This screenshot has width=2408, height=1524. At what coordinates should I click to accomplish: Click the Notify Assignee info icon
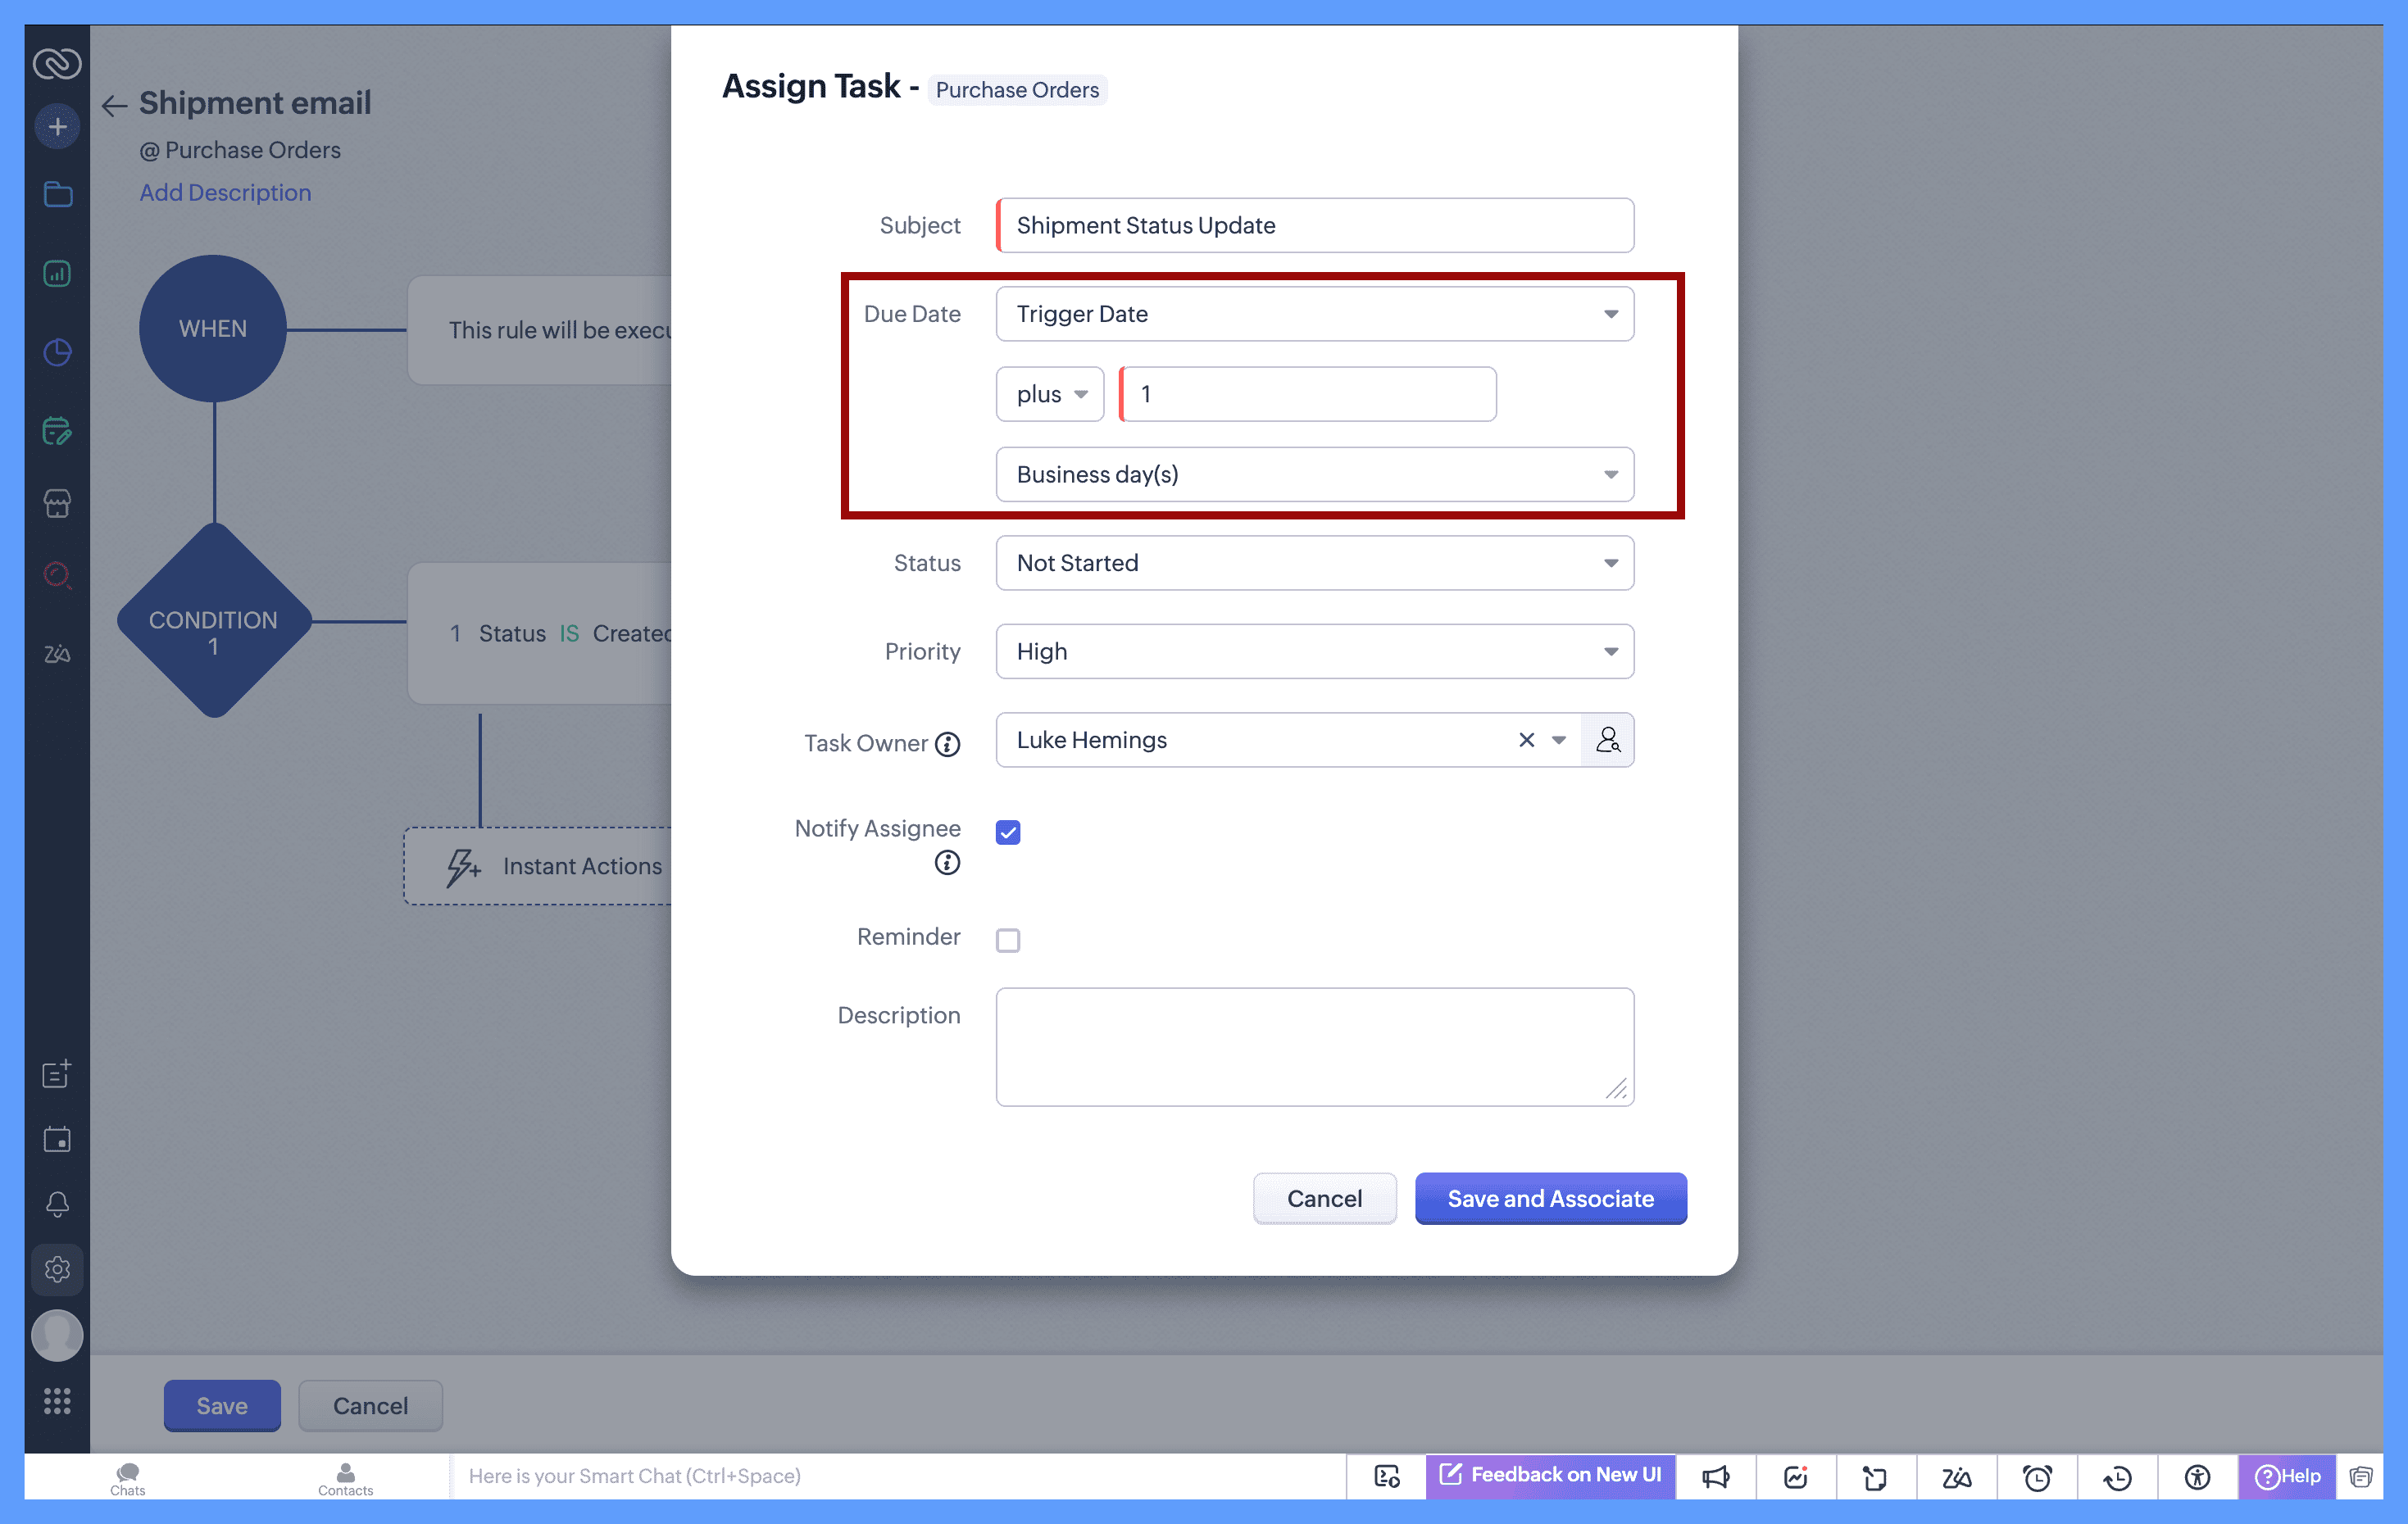[x=947, y=862]
